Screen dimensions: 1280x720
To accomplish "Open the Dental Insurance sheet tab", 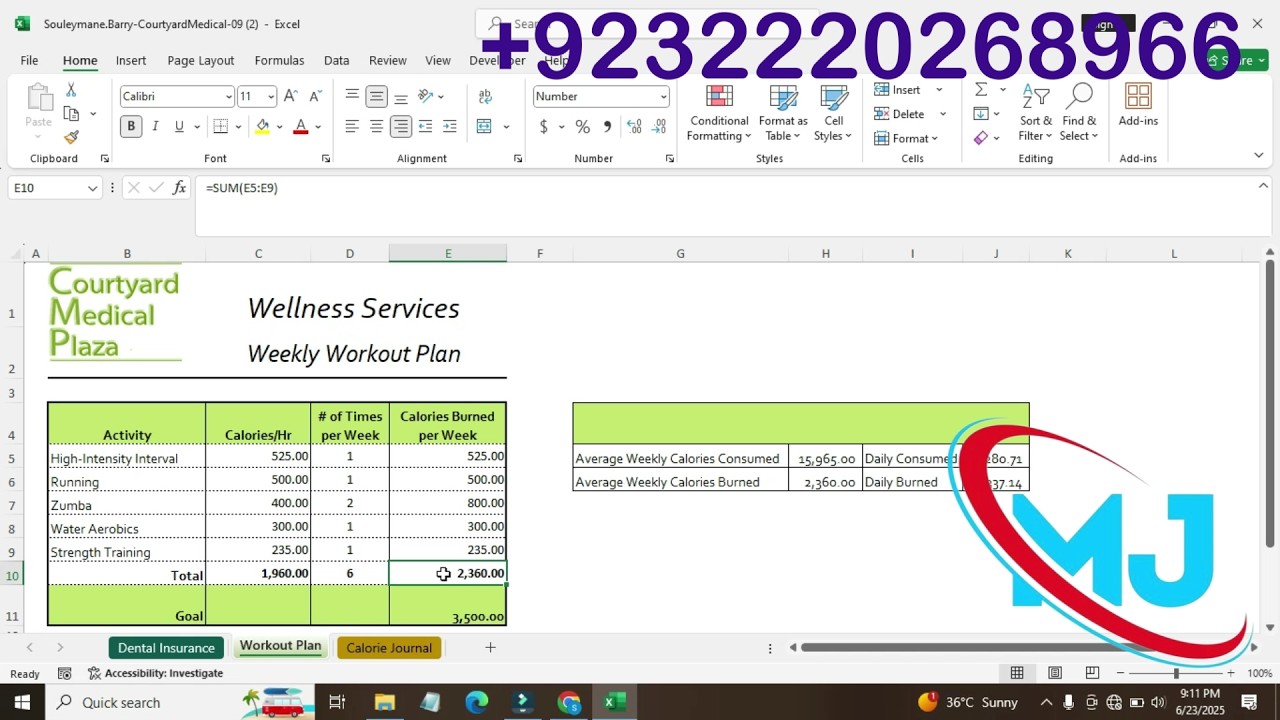I will (x=166, y=648).
